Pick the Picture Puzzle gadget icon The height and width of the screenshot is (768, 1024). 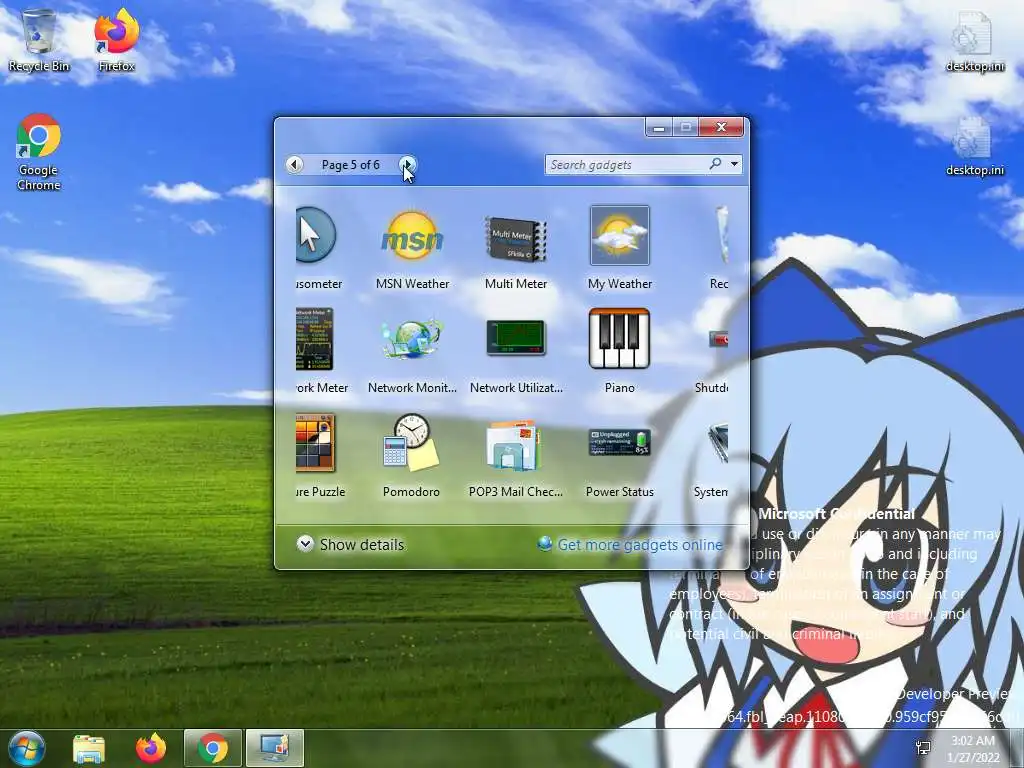click(x=315, y=443)
